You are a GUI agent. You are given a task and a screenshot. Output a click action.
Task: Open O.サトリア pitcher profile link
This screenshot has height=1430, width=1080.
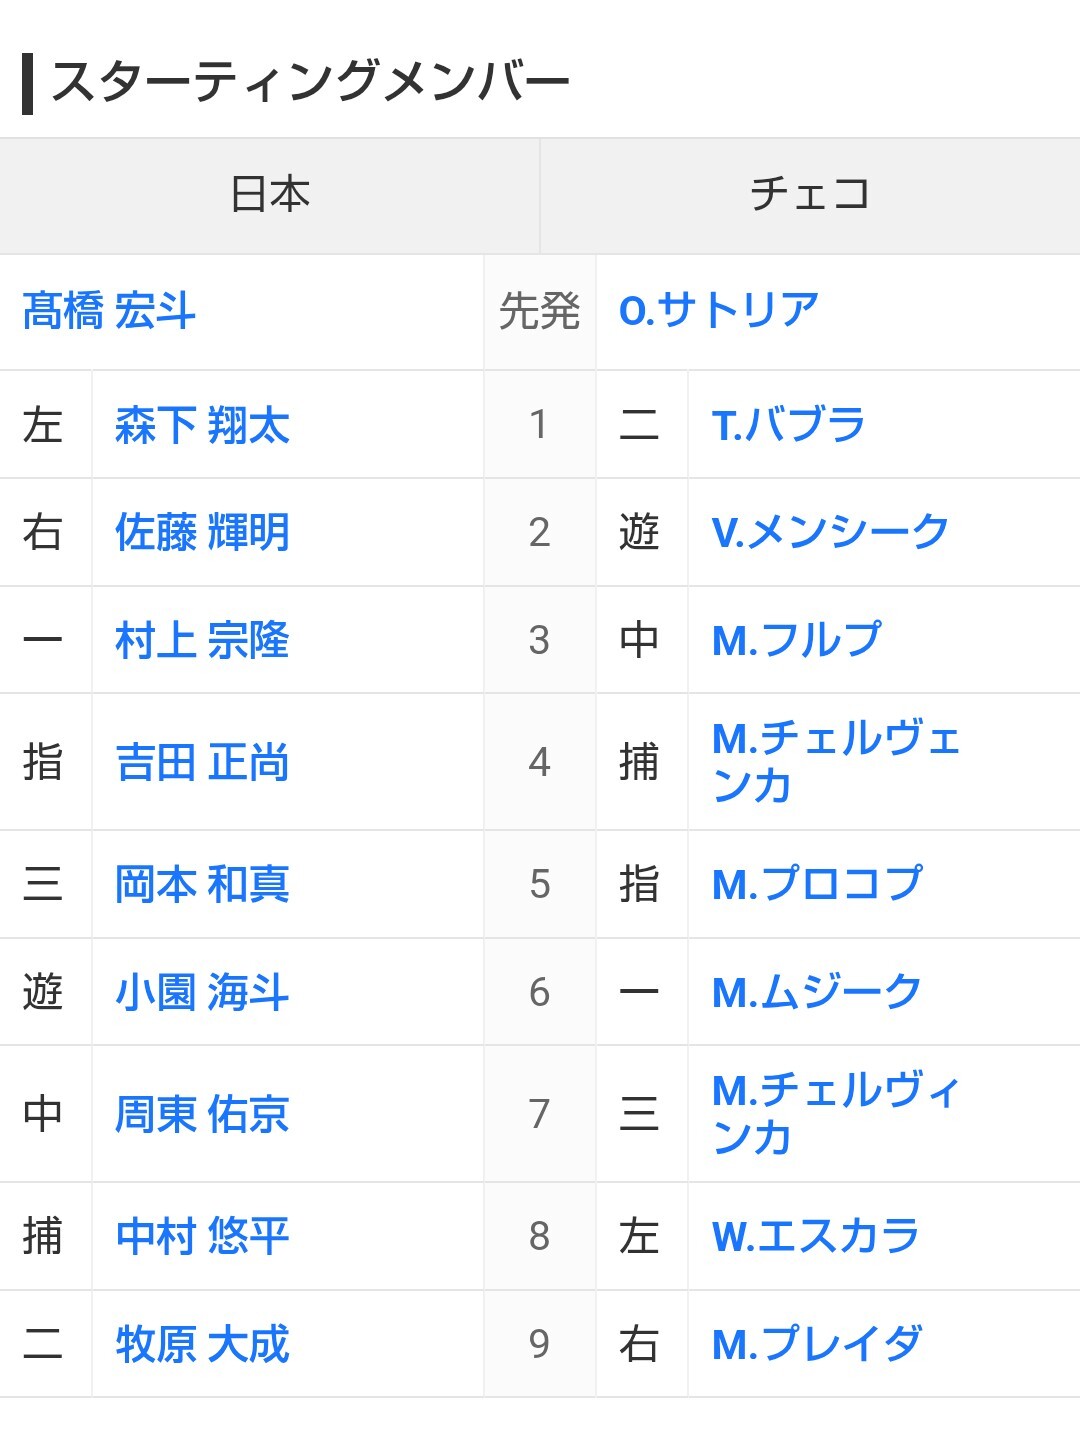[719, 311]
